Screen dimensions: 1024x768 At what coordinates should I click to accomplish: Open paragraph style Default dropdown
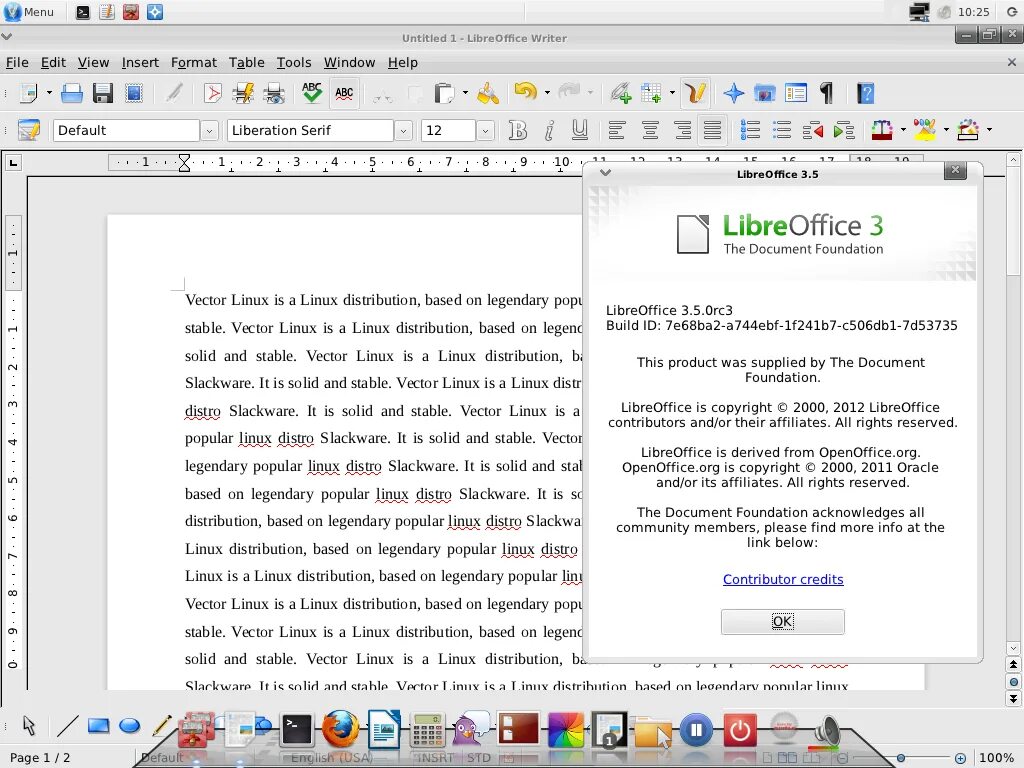pyautogui.click(x=209, y=131)
